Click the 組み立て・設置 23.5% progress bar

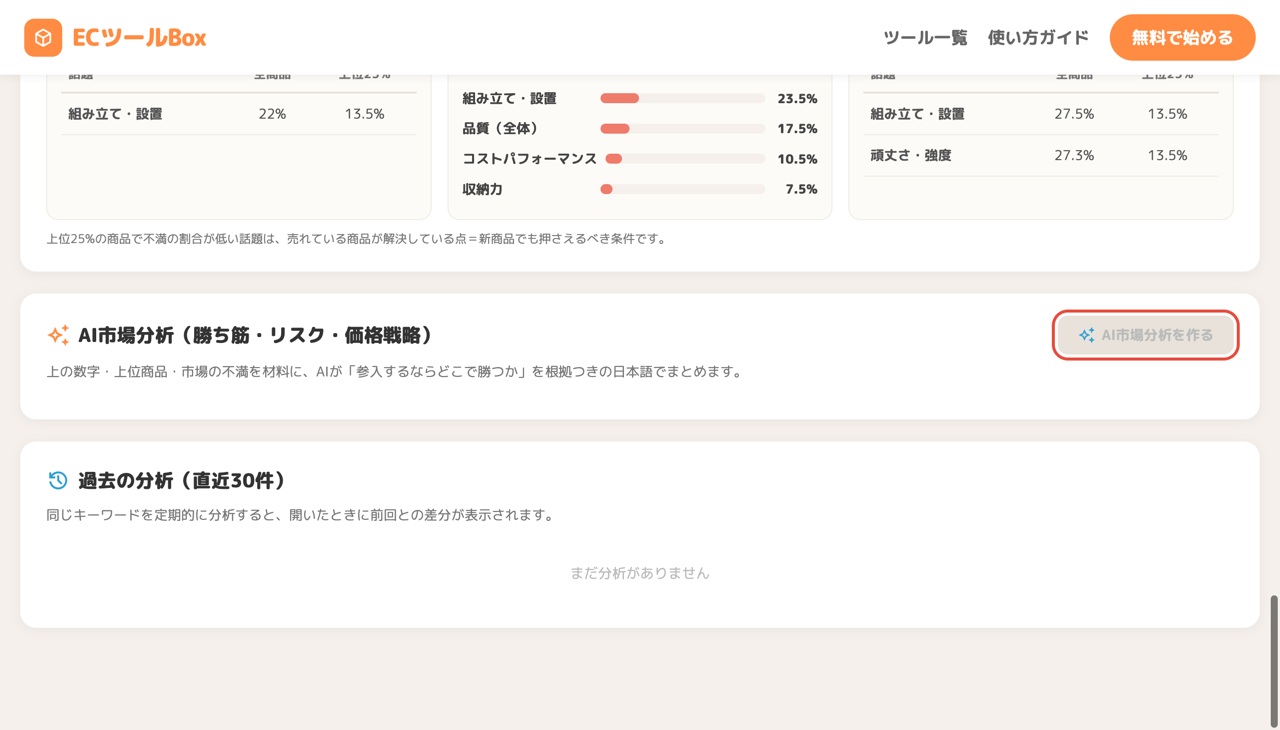(x=682, y=98)
